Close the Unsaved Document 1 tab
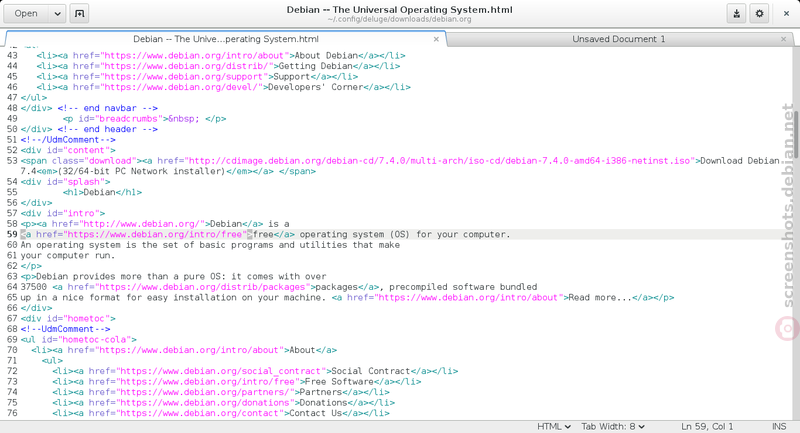This screenshot has height=433, width=800. [x=783, y=39]
